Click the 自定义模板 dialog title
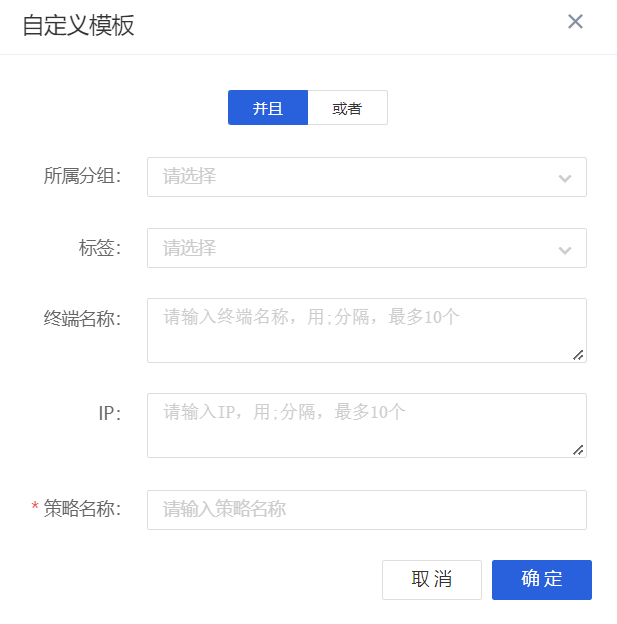 [x=78, y=26]
